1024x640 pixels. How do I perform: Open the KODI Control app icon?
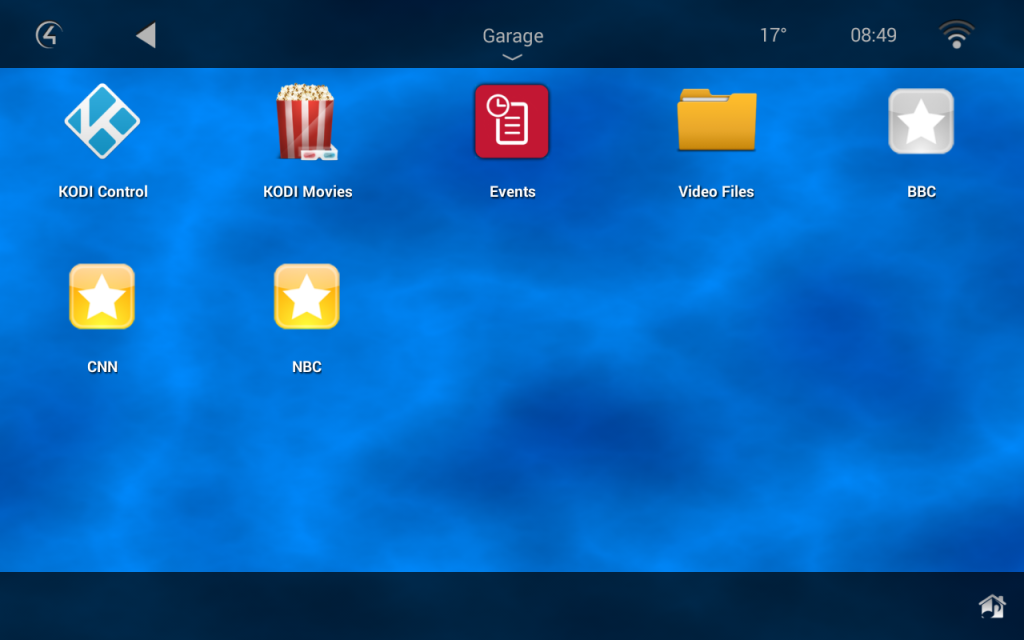(103, 121)
